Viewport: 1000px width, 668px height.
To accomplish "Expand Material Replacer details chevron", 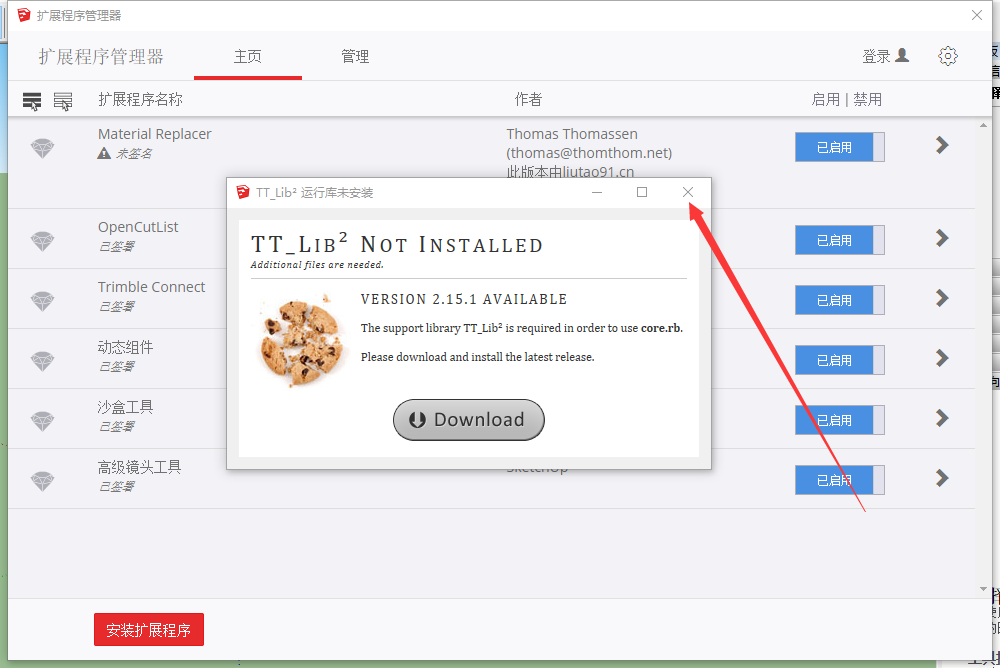I will tap(942, 145).
